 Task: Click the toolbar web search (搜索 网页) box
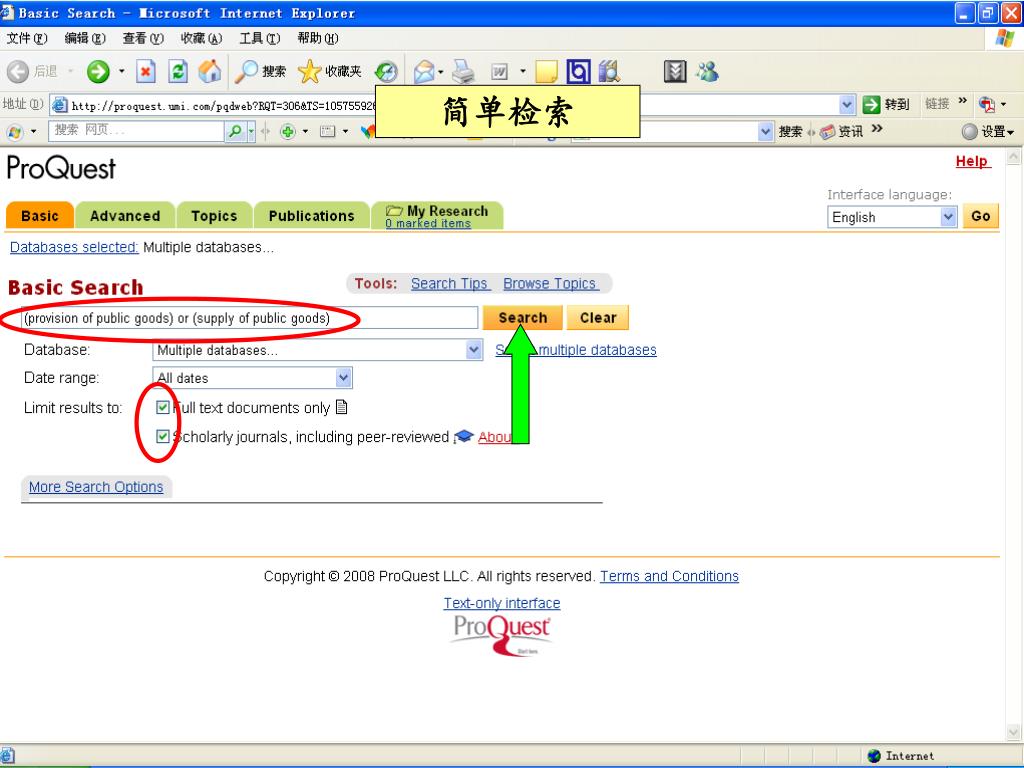136,131
